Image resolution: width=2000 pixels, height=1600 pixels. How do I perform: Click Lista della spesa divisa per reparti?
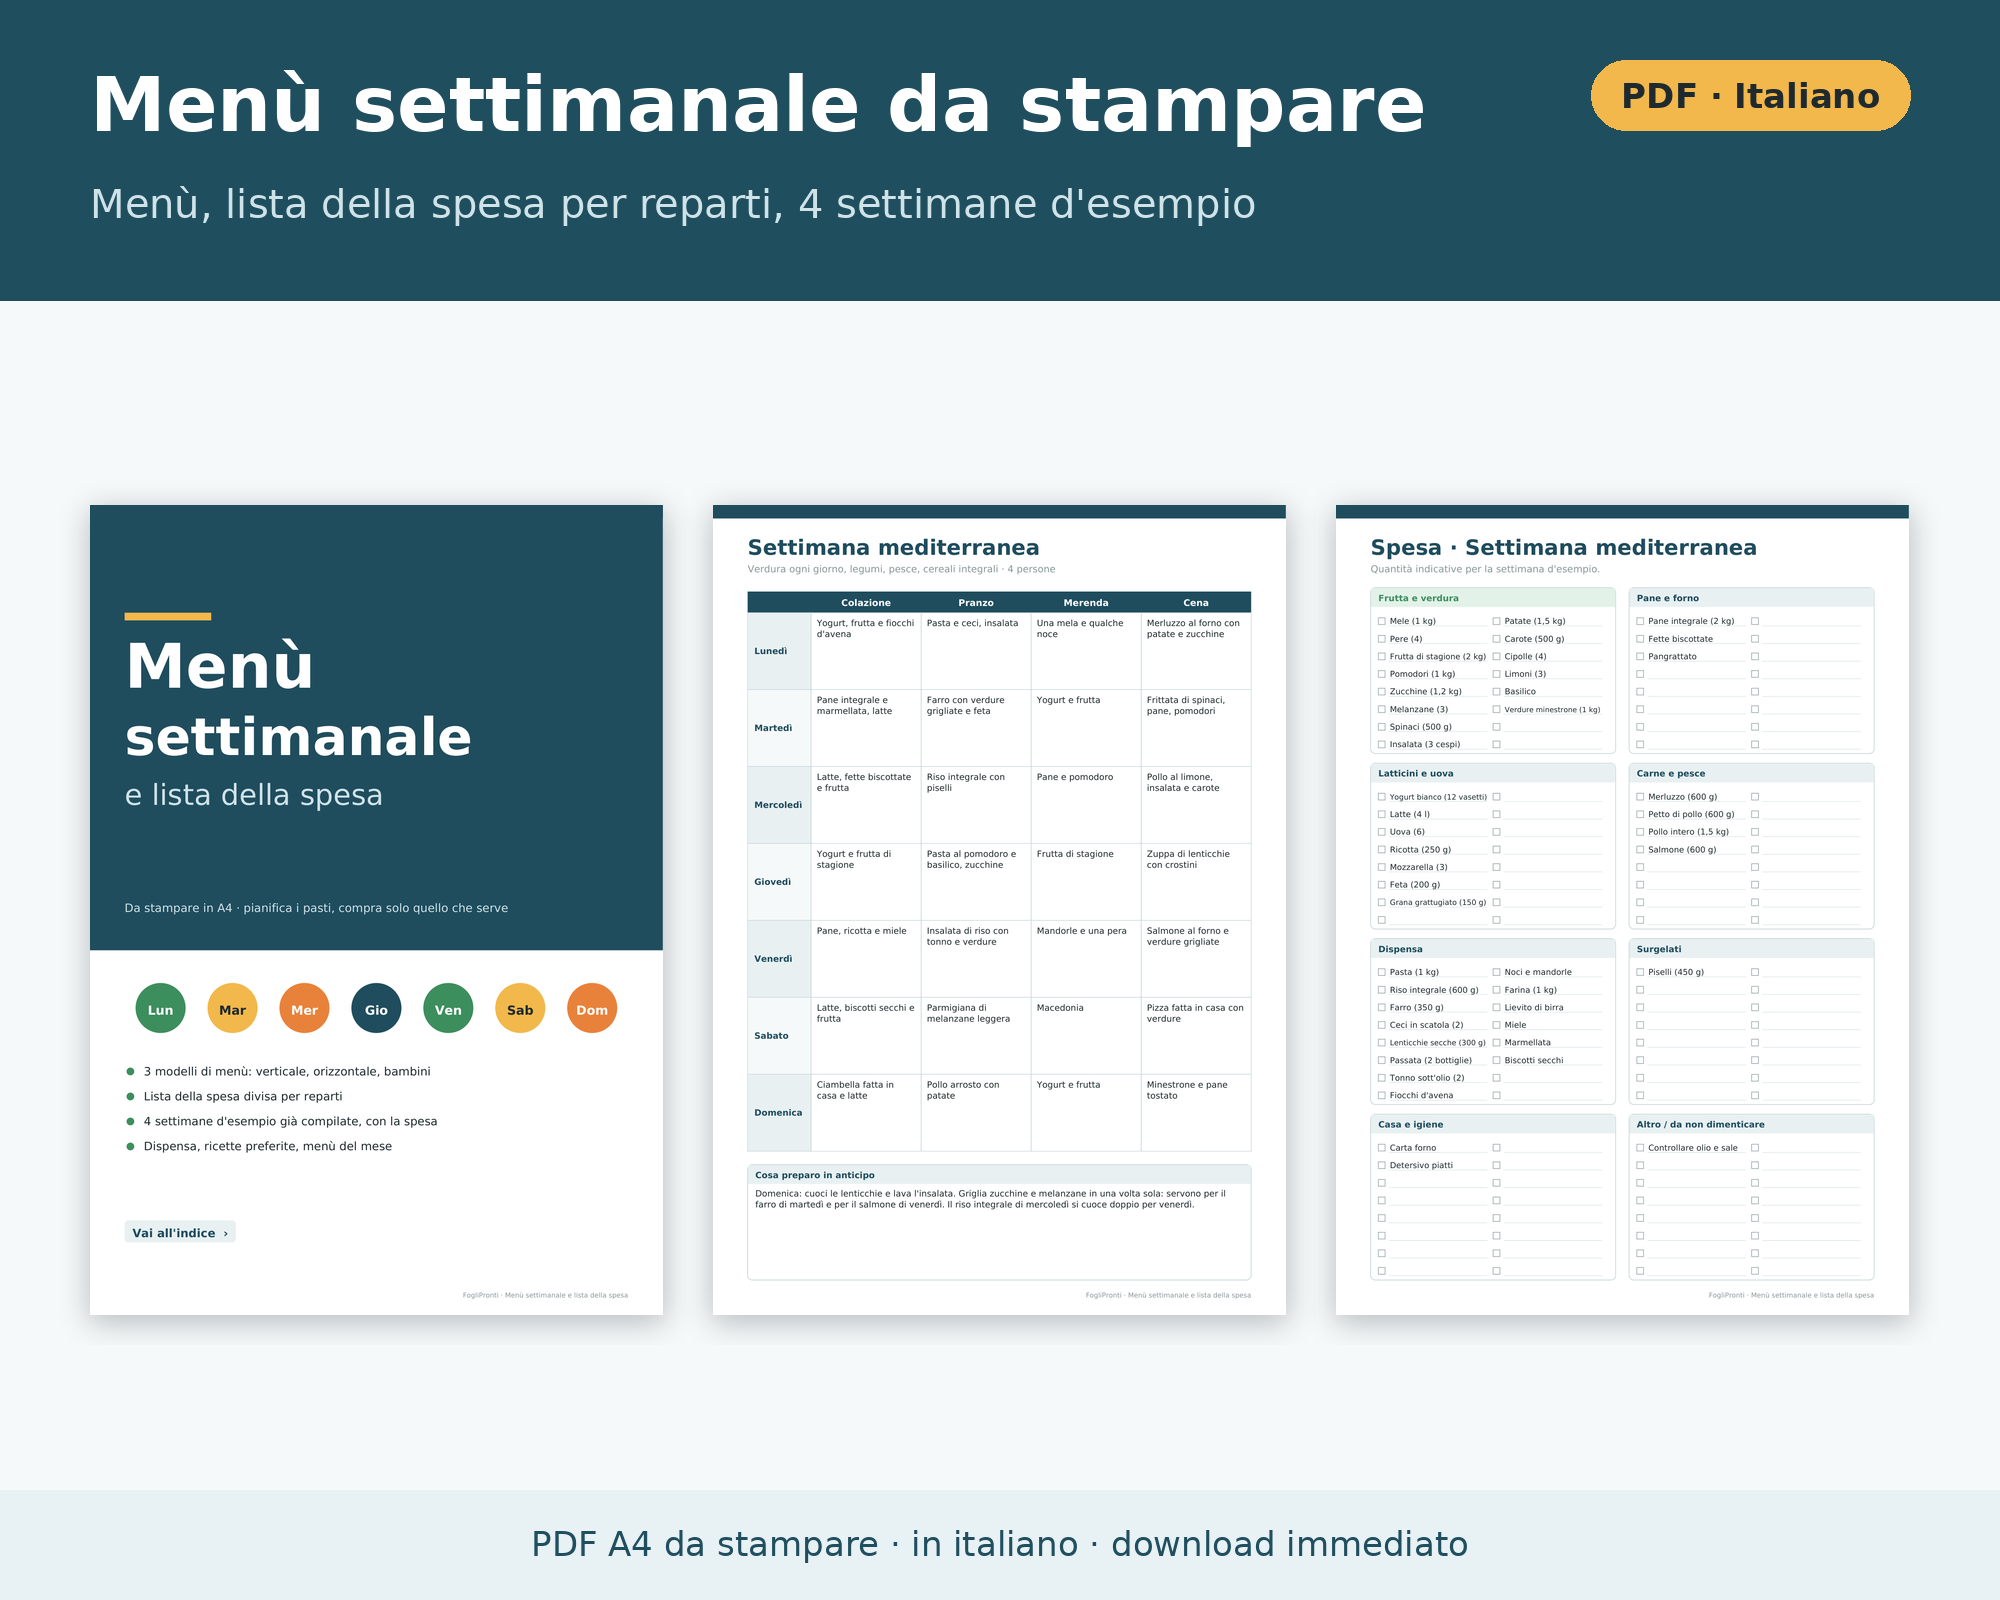tap(243, 1096)
